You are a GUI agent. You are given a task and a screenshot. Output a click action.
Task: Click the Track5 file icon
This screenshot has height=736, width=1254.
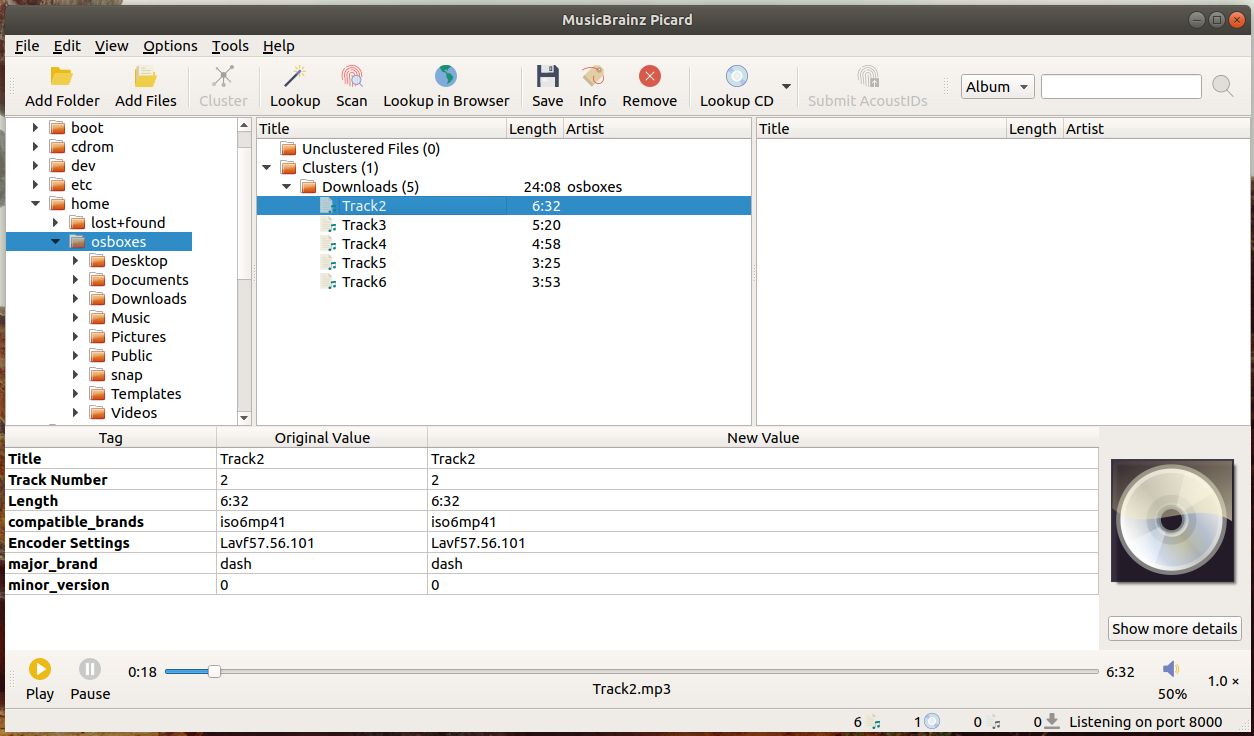(328, 263)
